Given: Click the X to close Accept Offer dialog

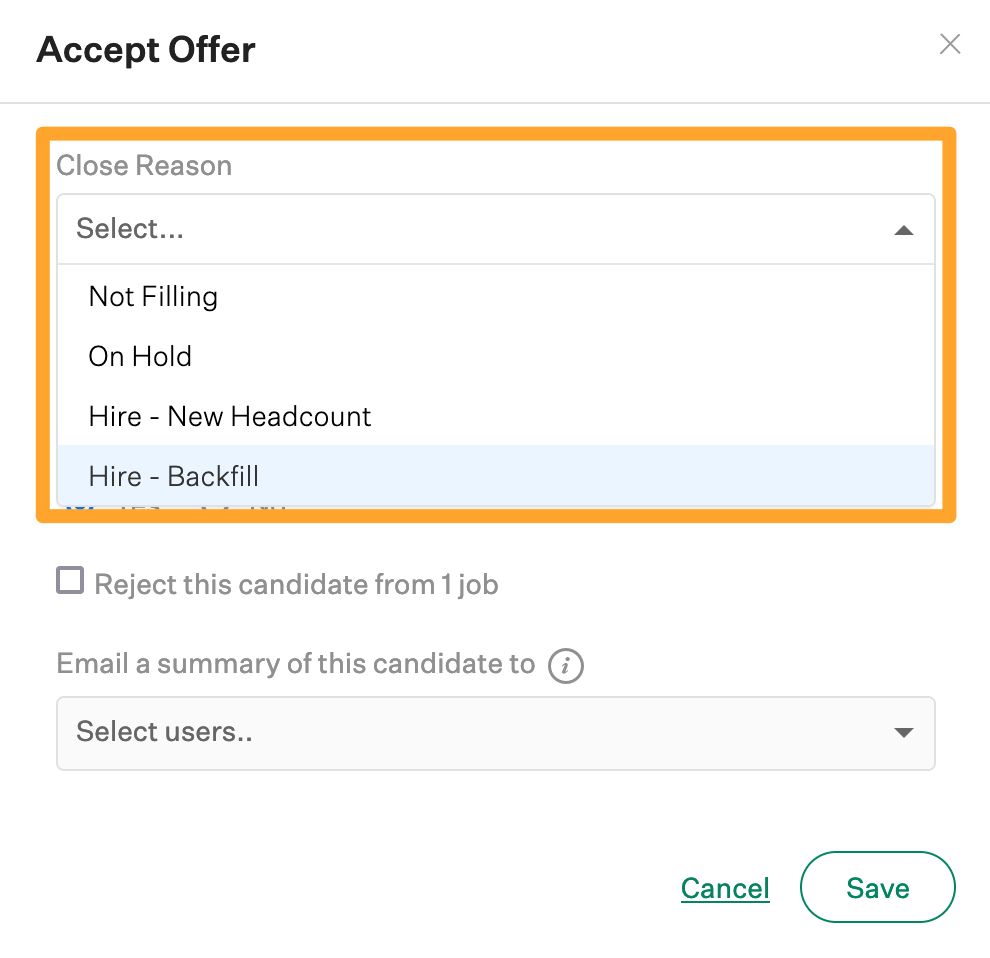Looking at the screenshot, I should 949,44.
